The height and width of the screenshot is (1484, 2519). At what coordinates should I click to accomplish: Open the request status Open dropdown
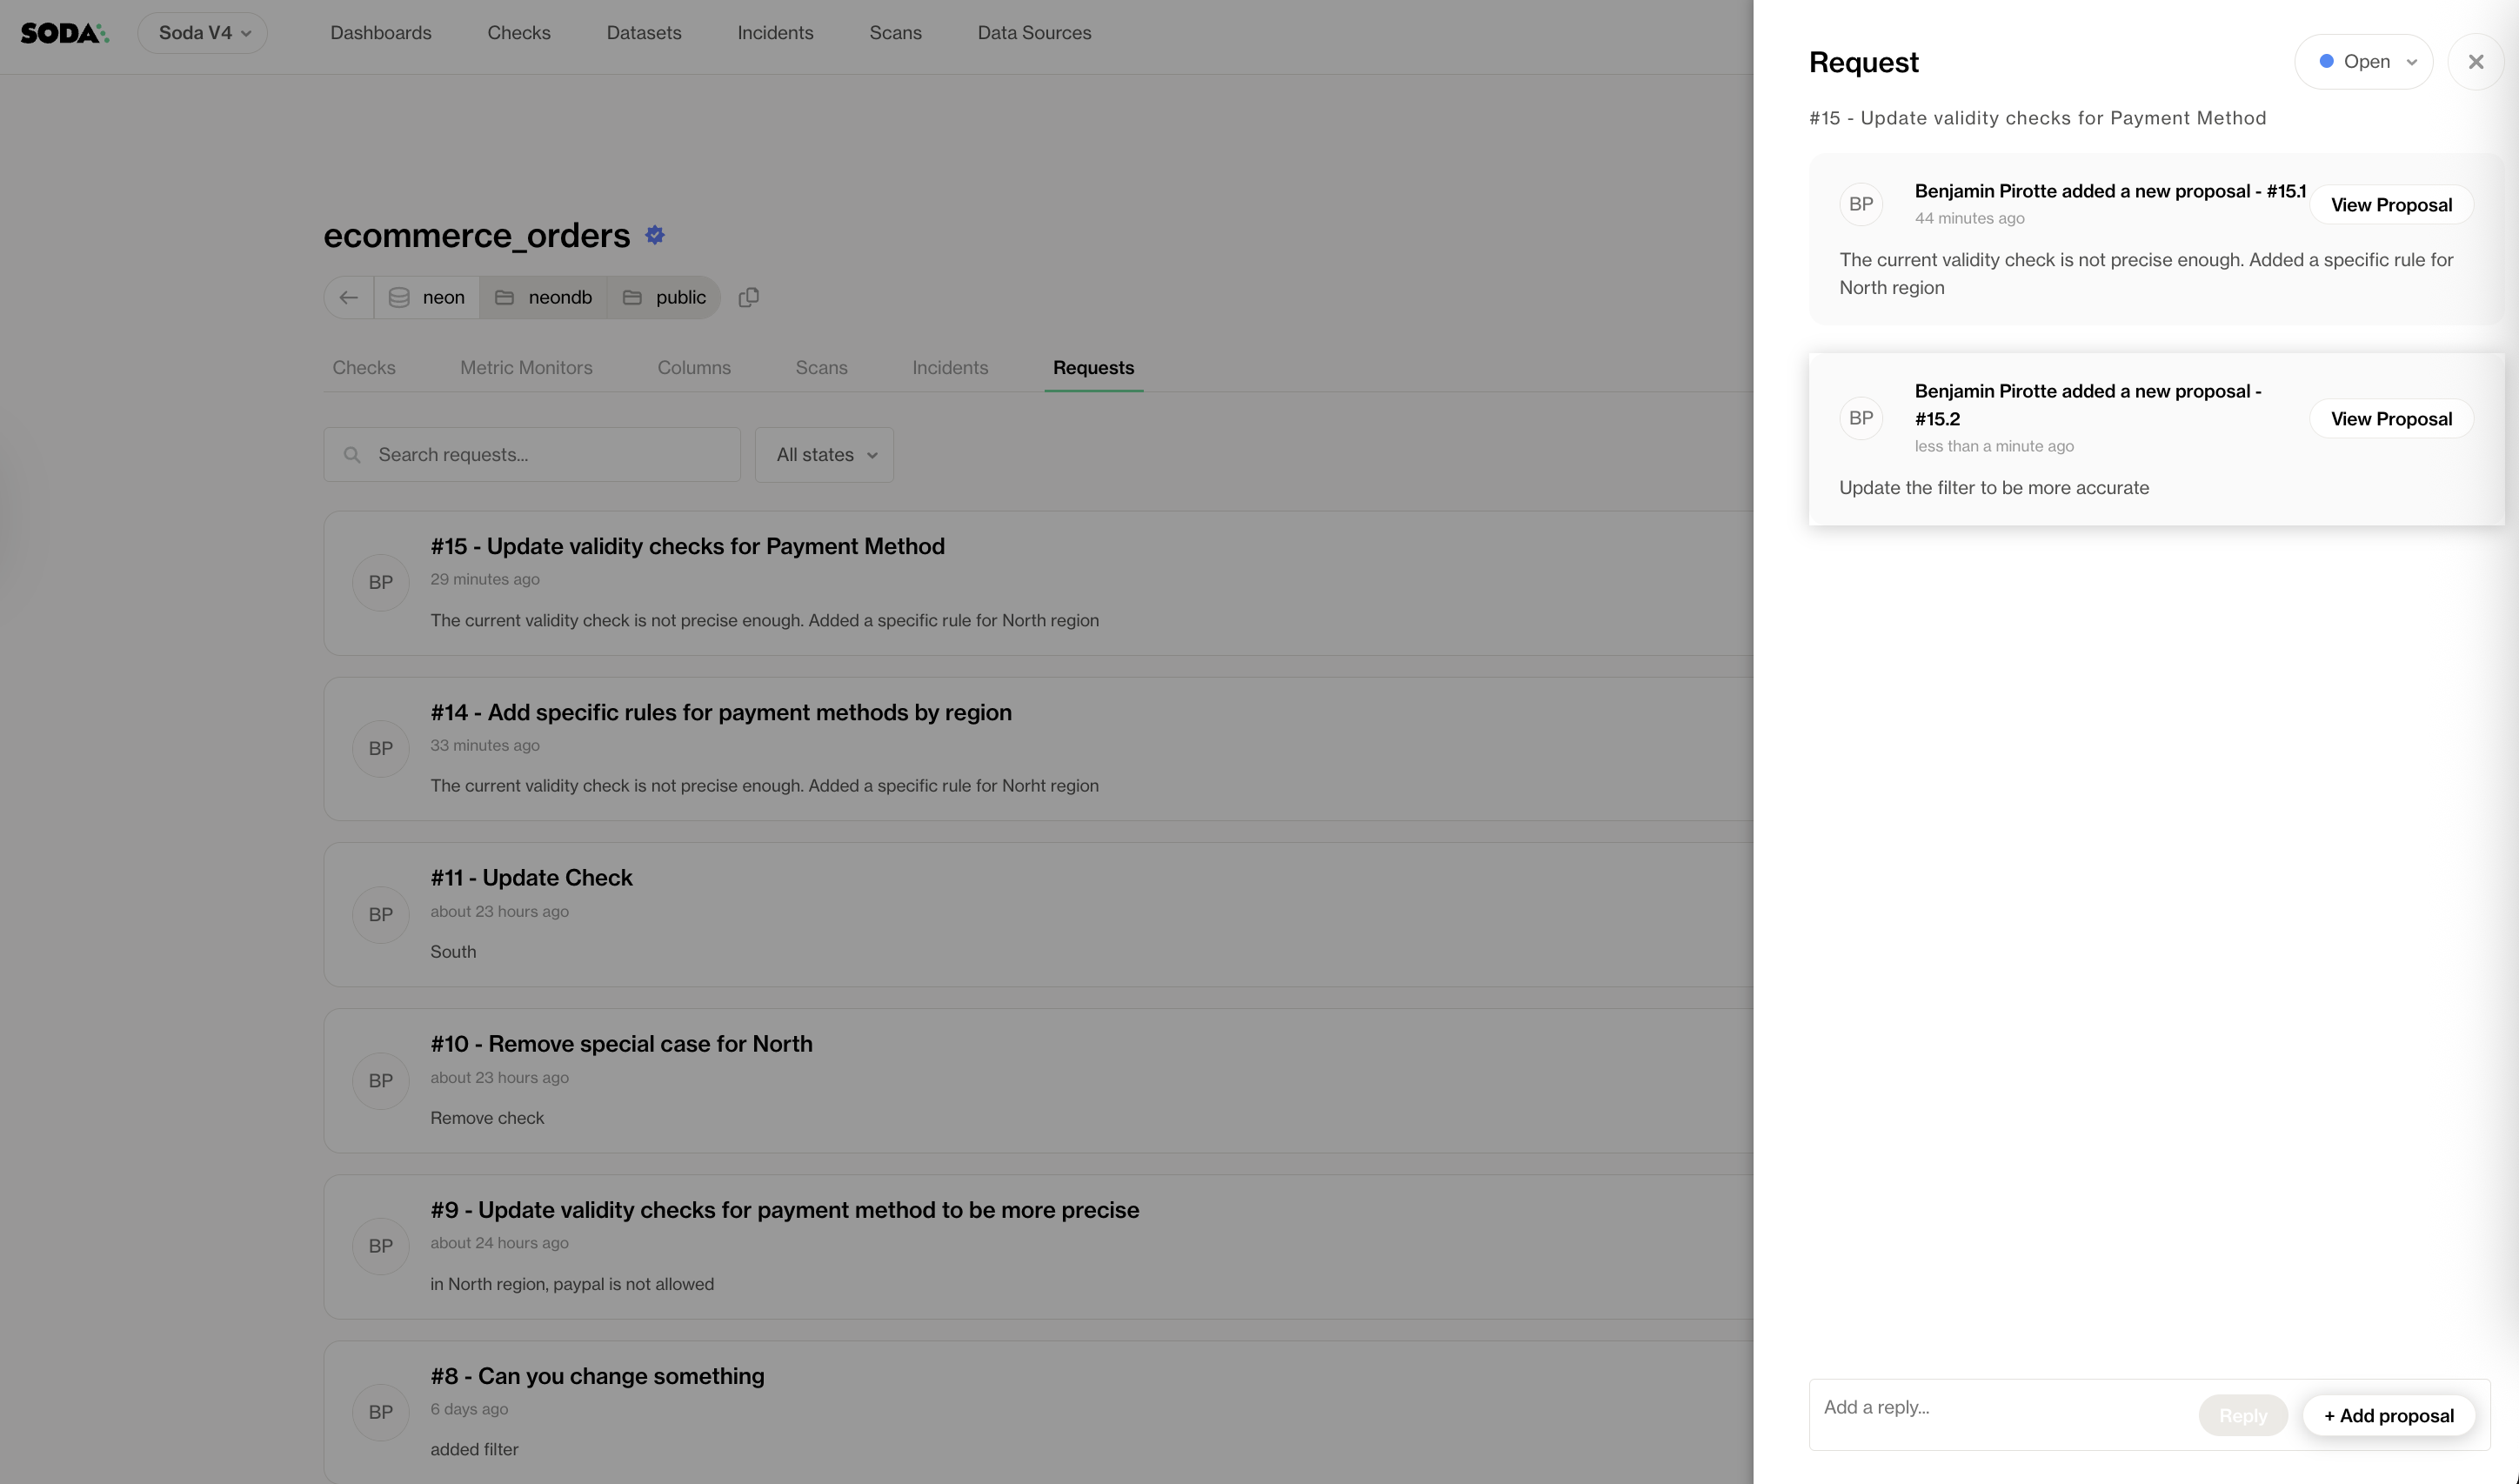tap(2363, 62)
